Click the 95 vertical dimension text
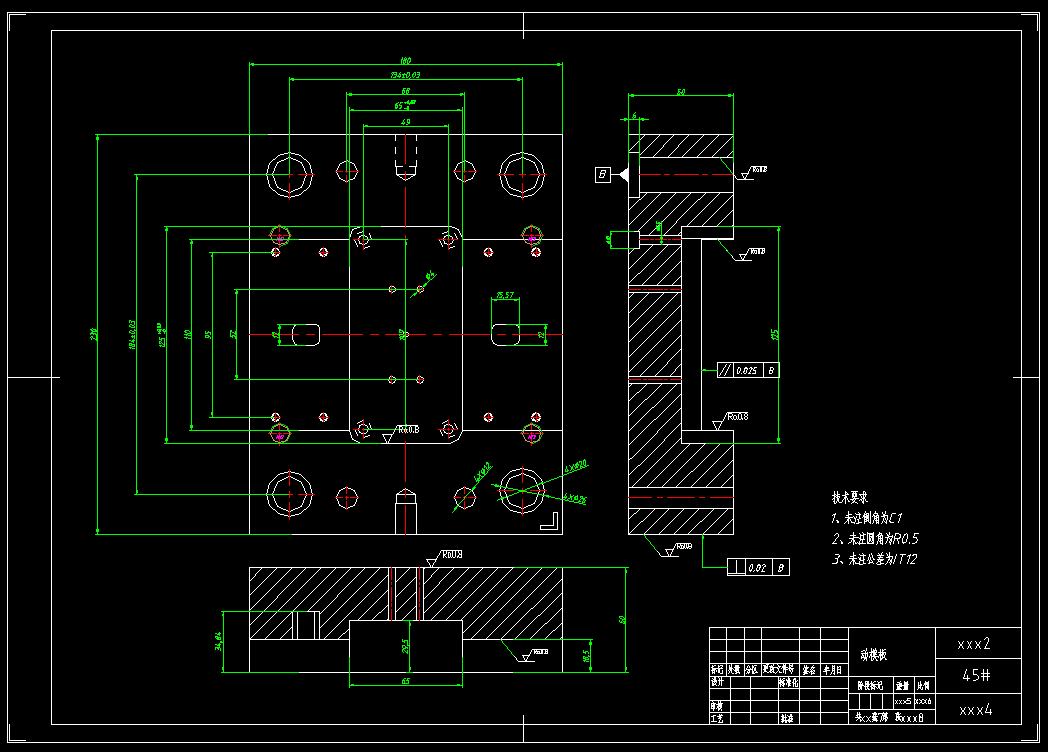 [x=208, y=334]
